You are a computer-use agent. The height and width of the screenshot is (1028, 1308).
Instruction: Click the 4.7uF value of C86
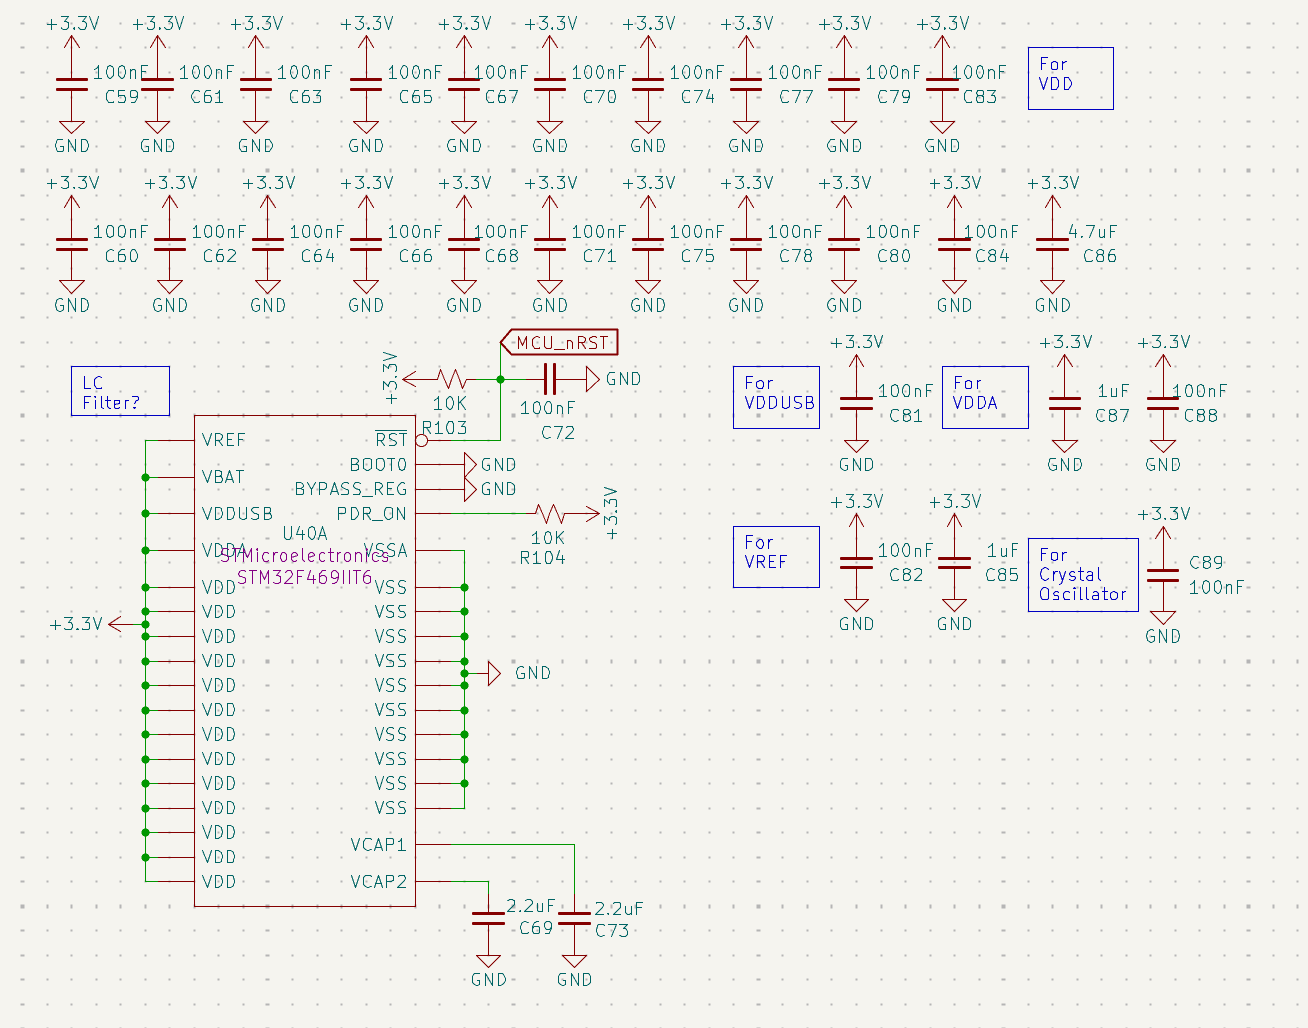pyautogui.click(x=1092, y=231)
